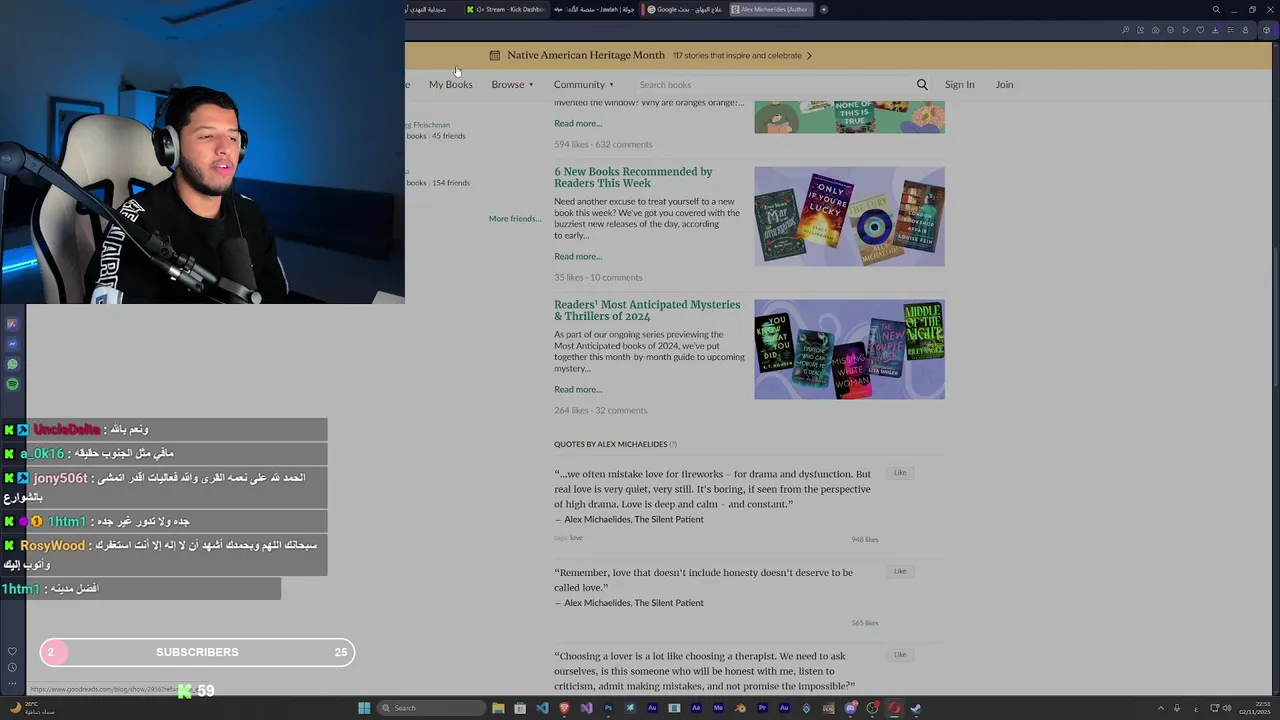The width and height of the screenshot is (1280, 720).
Task: Click the heart bookmark icon in browser toolbar
Action: coord(1200,30)
